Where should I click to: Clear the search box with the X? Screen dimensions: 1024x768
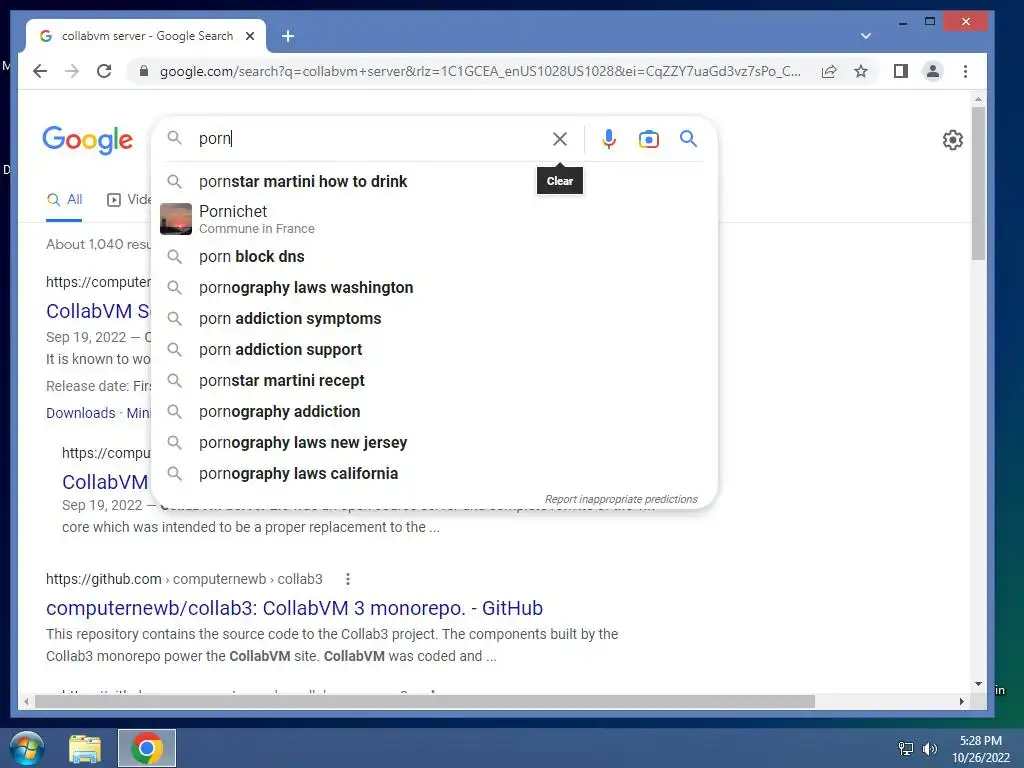coord(560,138)
